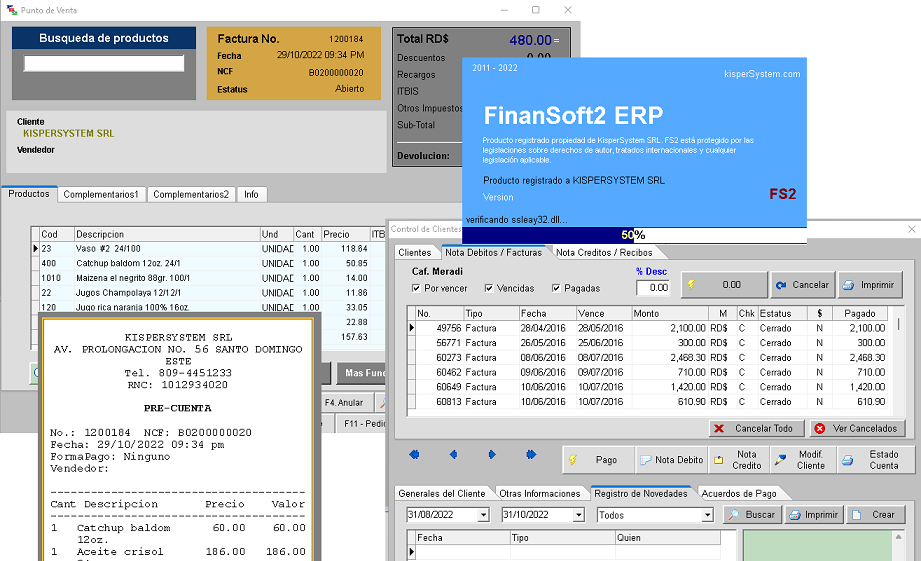The height and width of the screenshot is (561, 921).
Task: Click next record blue arrow
Action: 491,455
